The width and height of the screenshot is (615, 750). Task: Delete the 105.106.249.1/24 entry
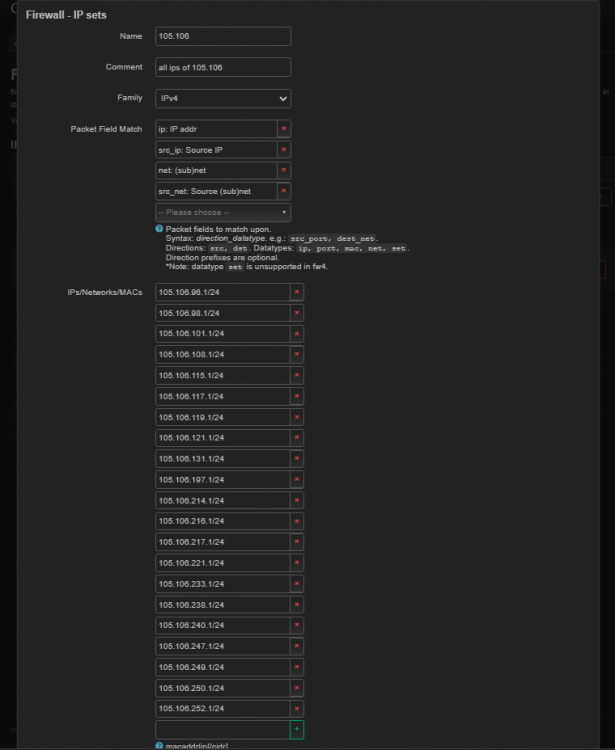[297, 667]
